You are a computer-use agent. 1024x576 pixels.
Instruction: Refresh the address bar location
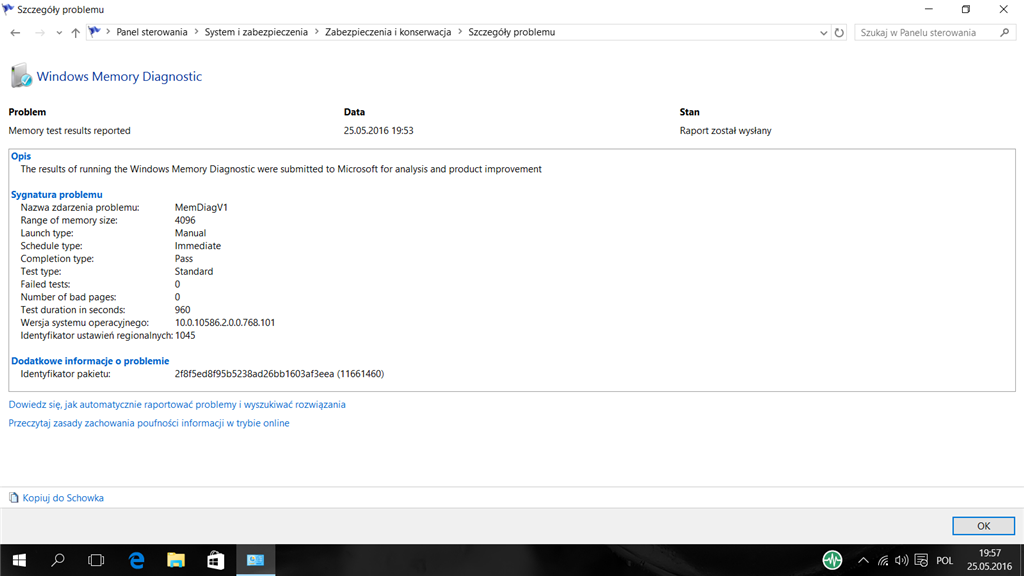click(x=839, y=33)
